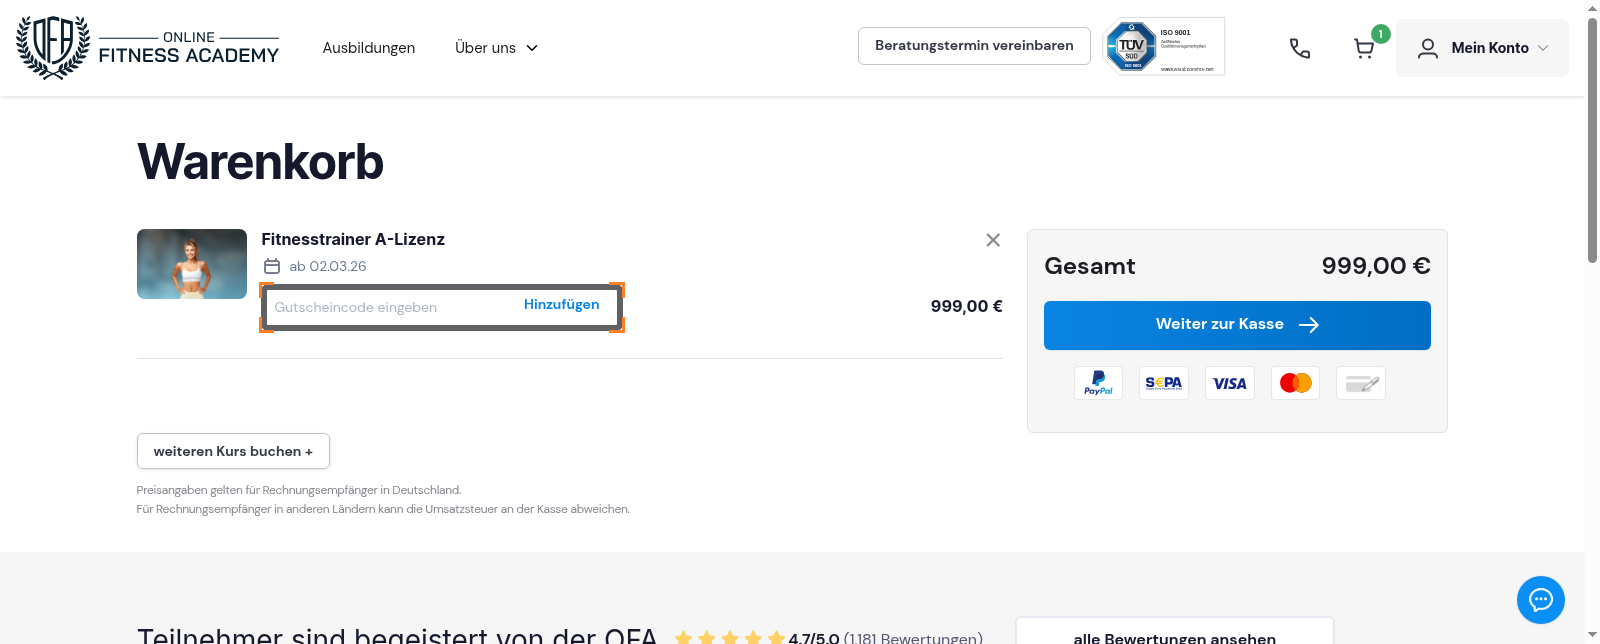The width and height of the screenshot is (1600, 644).
Task: Expand the Mein Konto account dropdown
Action: 1482,48
